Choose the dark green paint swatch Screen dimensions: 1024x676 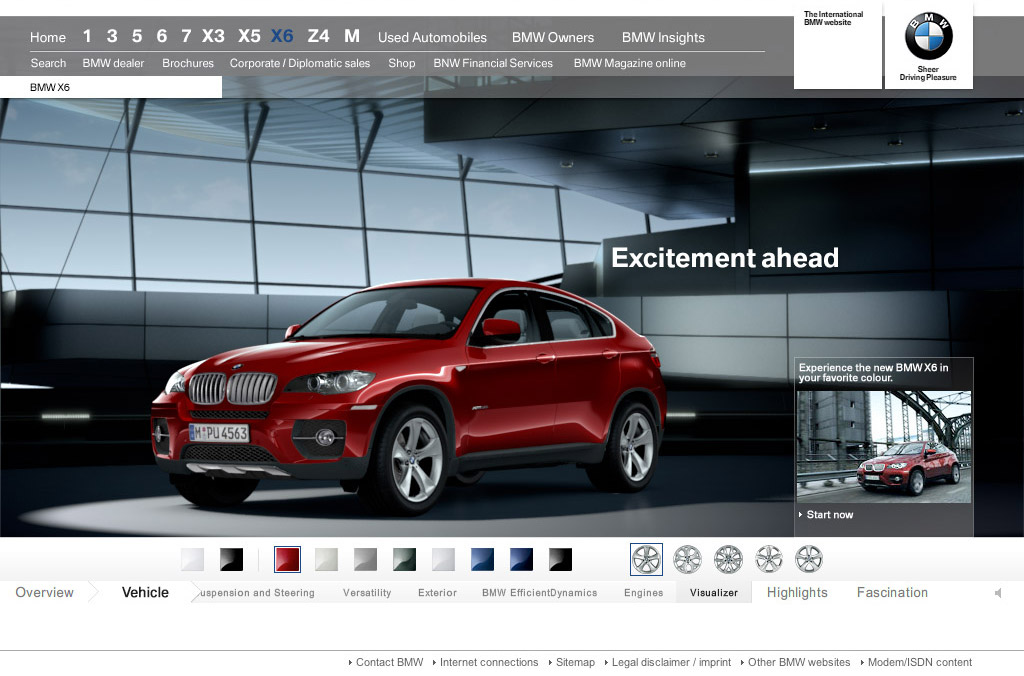404,560
